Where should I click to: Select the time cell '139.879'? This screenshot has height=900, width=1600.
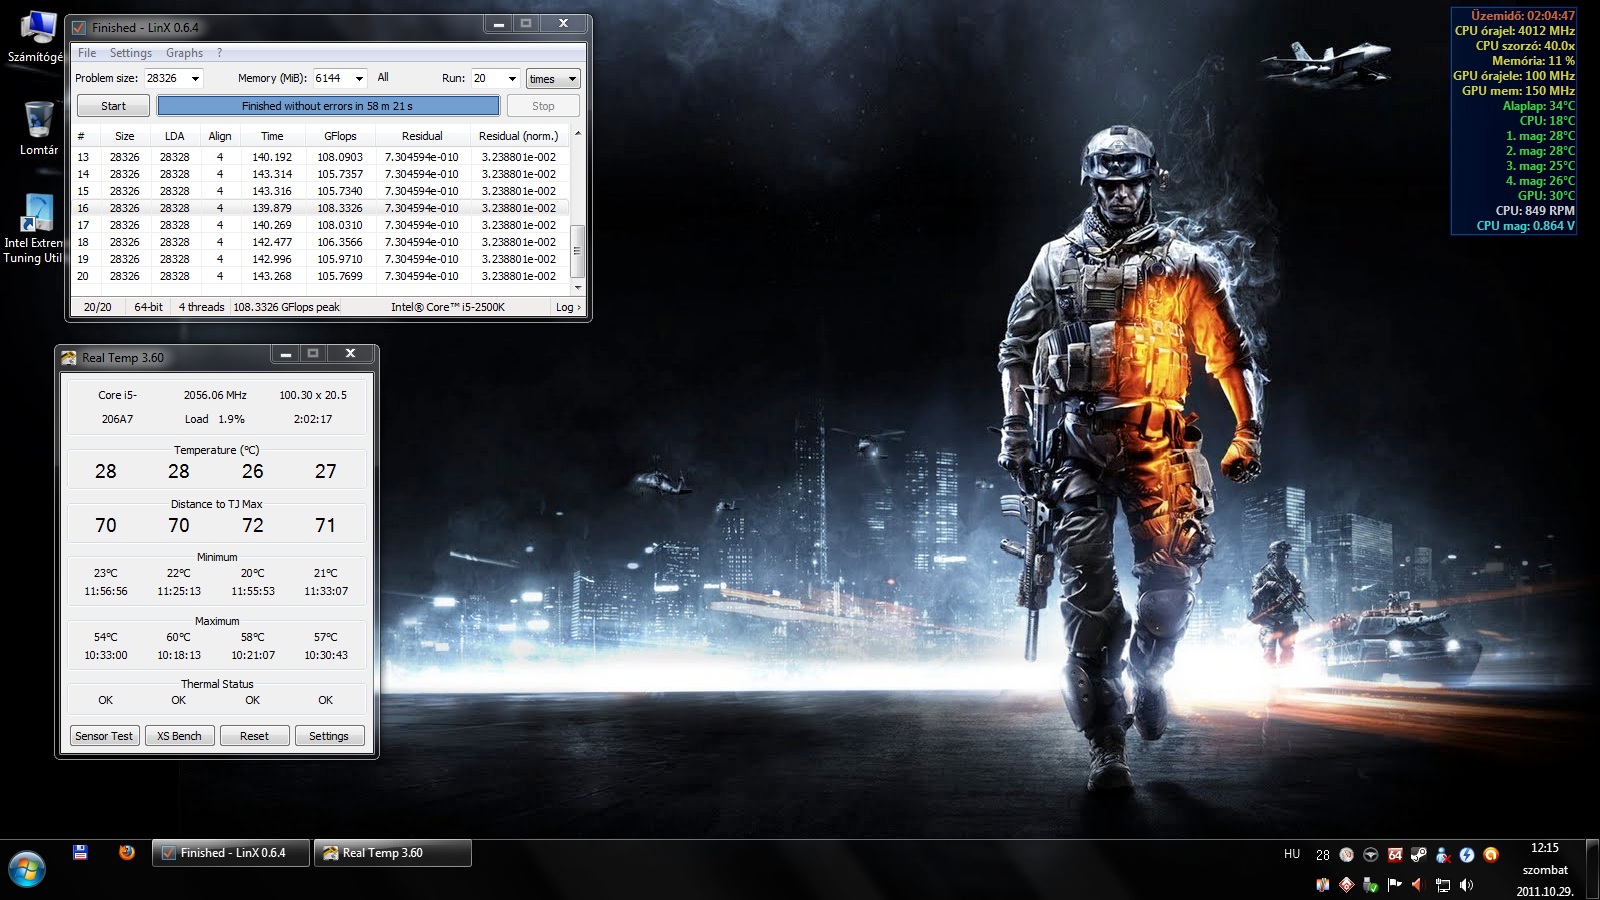272,208
